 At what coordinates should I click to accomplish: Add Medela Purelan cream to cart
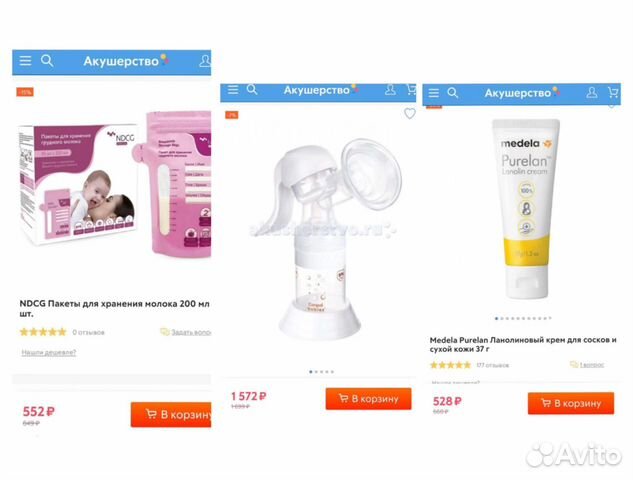pos(571,403)
